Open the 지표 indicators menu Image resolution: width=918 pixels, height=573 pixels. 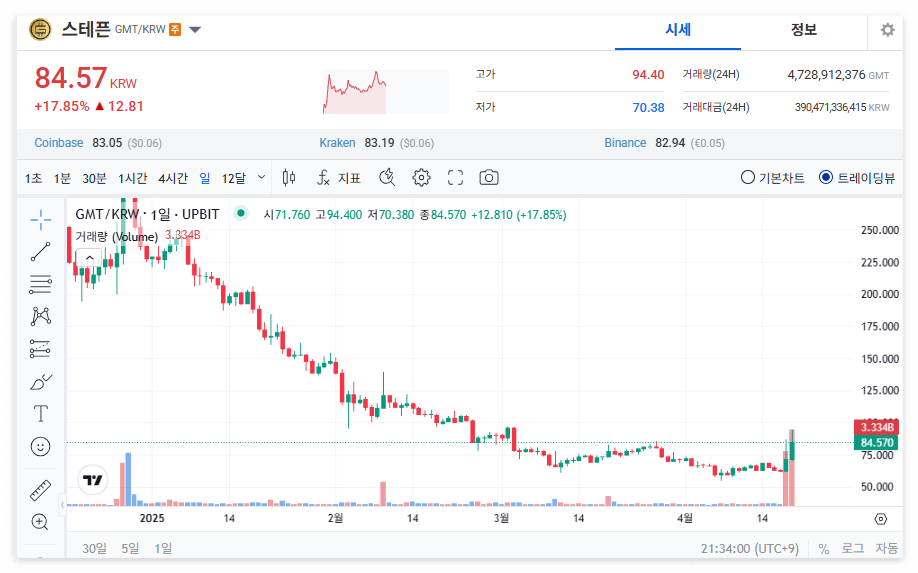coord(338,177)
